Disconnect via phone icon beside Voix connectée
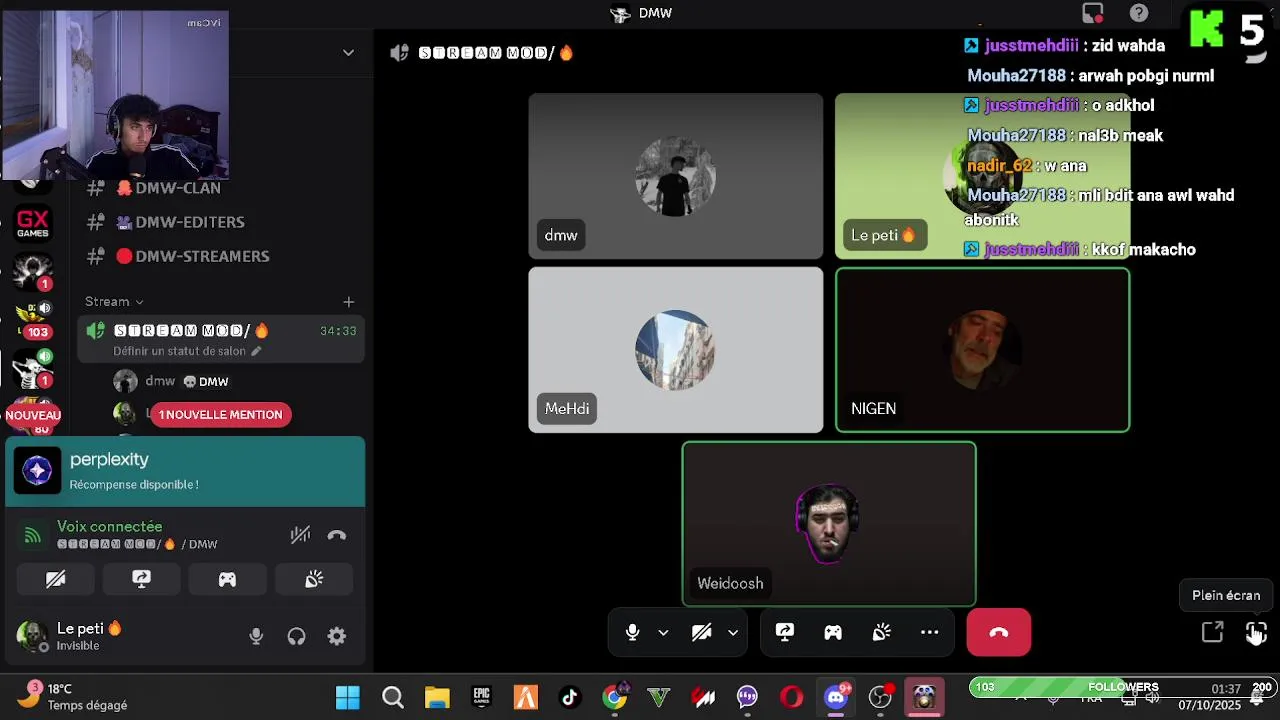Image resolution: width=1280 pixels, height=720 pixels. click(x=337, y=535)
